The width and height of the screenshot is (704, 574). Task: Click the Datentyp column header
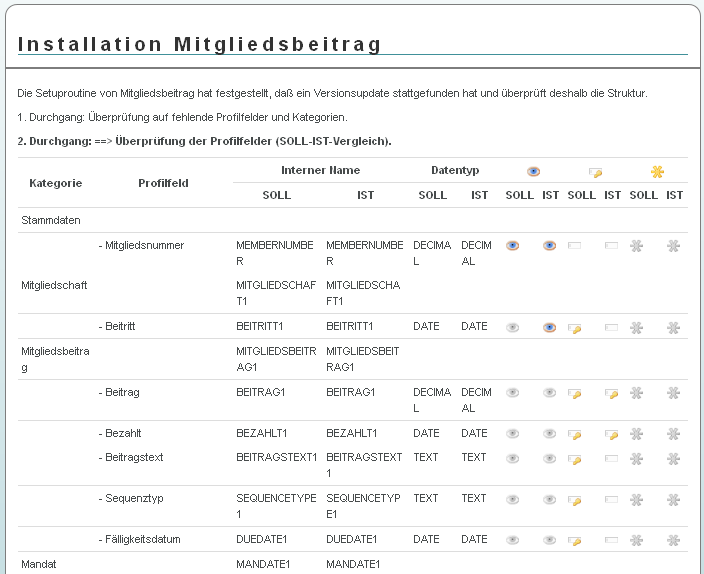pyautogui.click(x=455, y=170)
